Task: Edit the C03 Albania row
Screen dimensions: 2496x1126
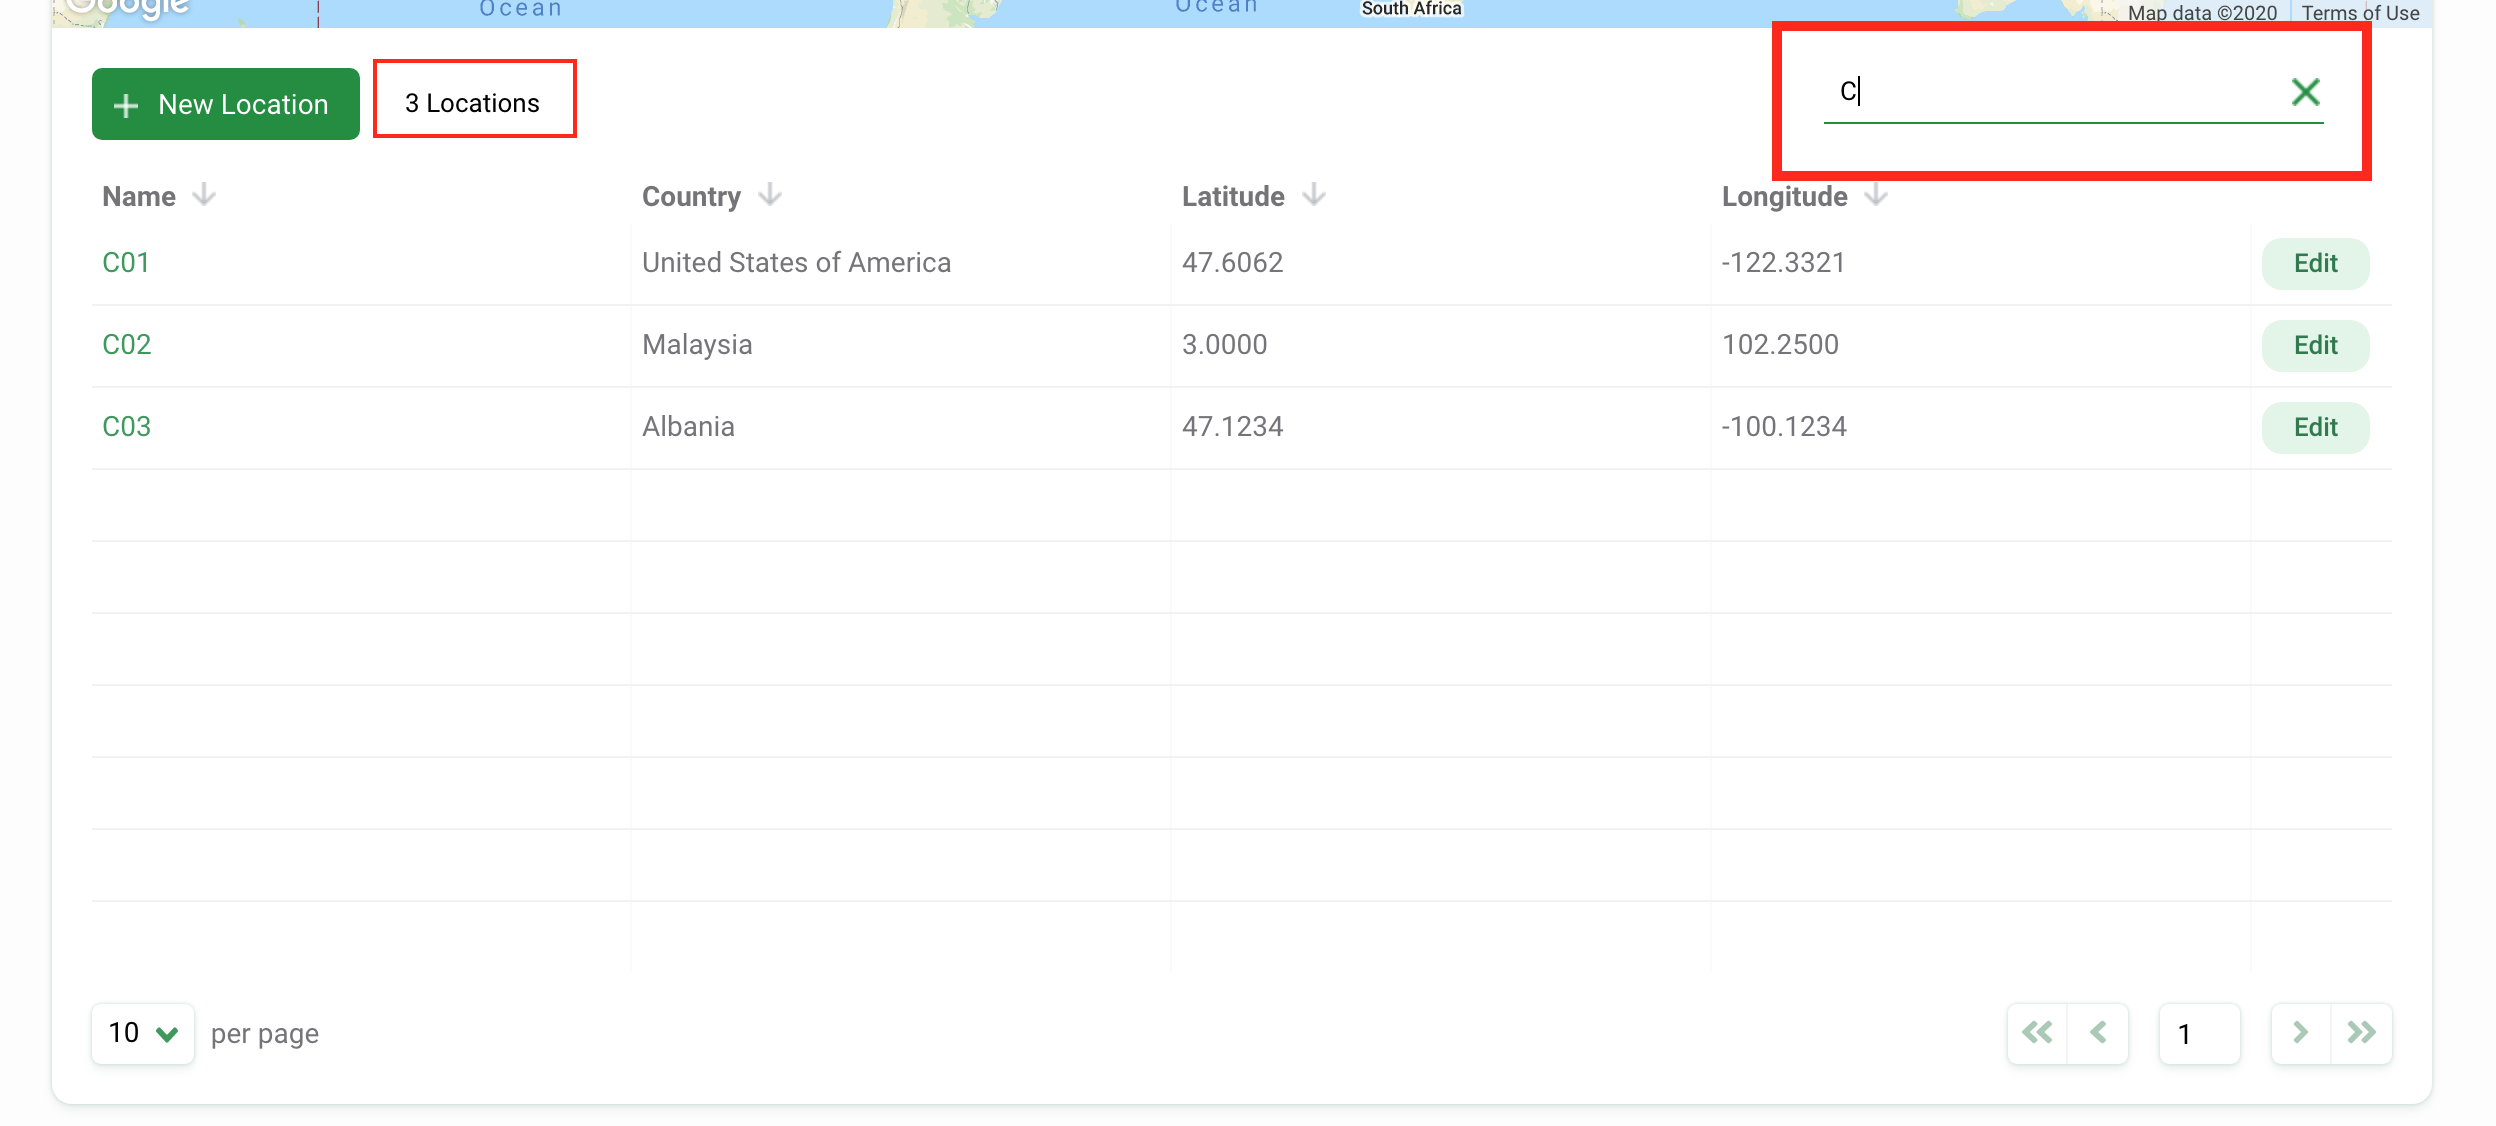Action: click(x=2316, y=427)
